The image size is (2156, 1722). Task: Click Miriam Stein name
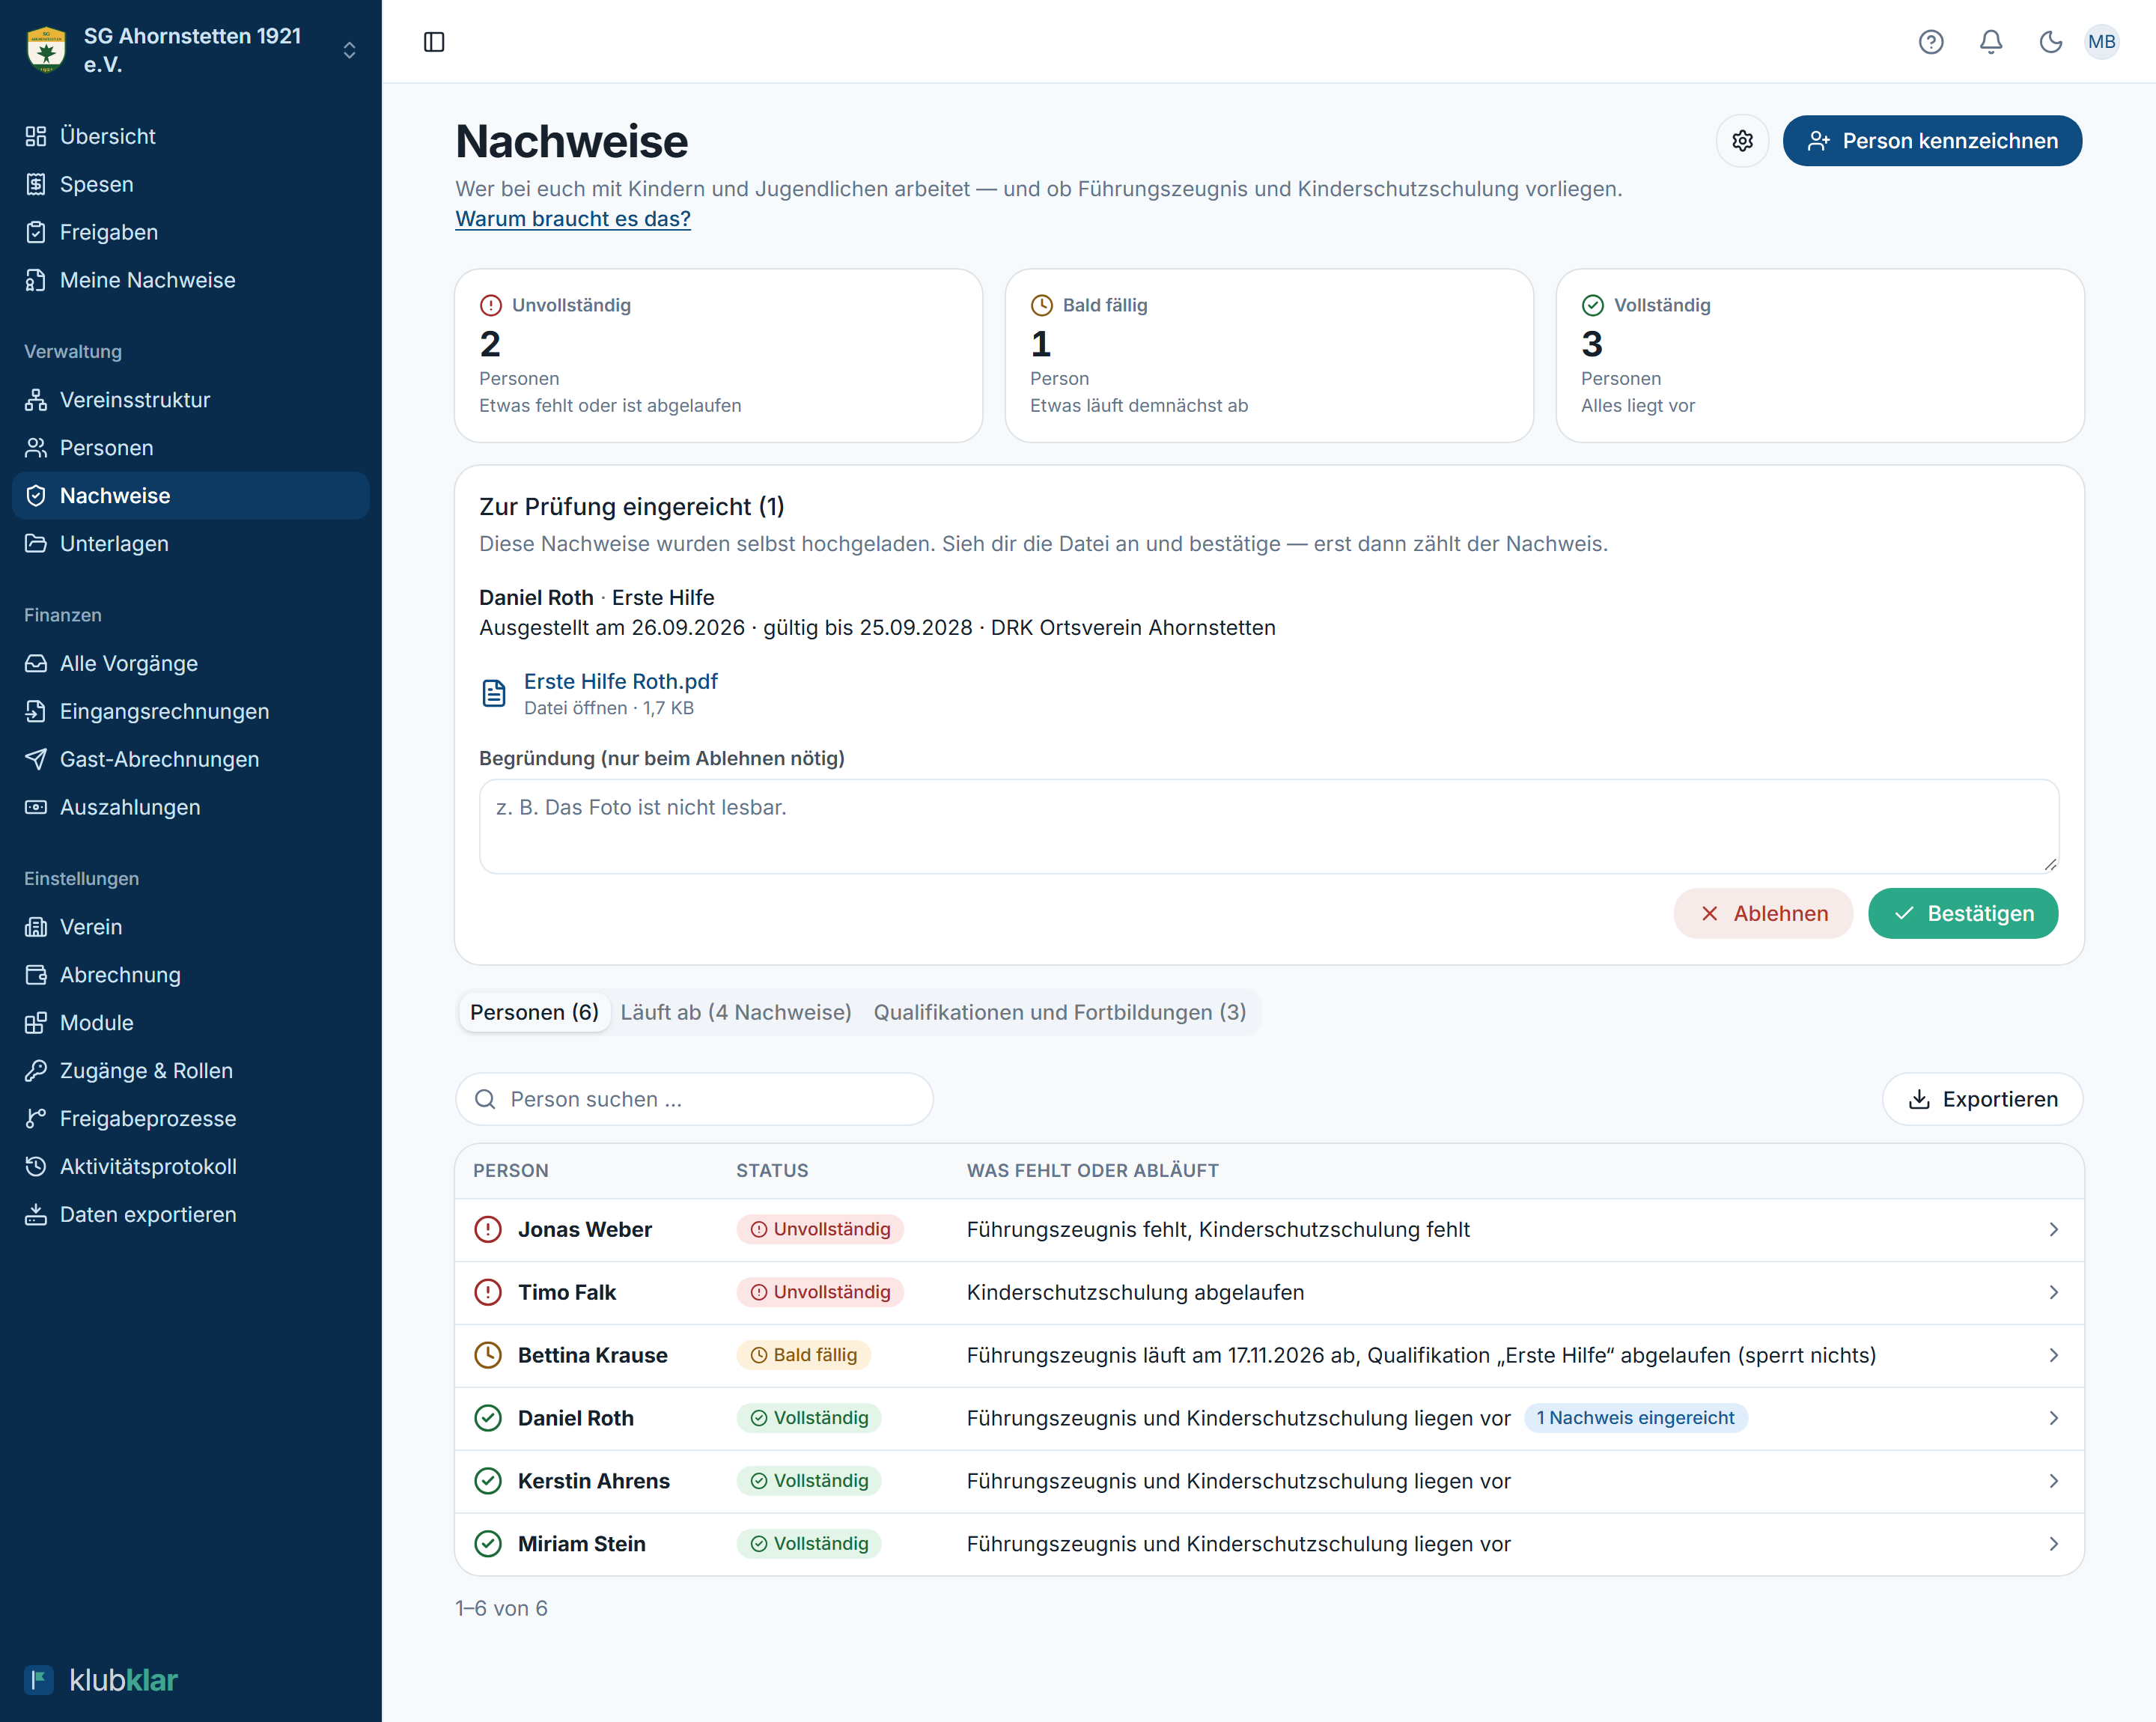point(581,1545)
